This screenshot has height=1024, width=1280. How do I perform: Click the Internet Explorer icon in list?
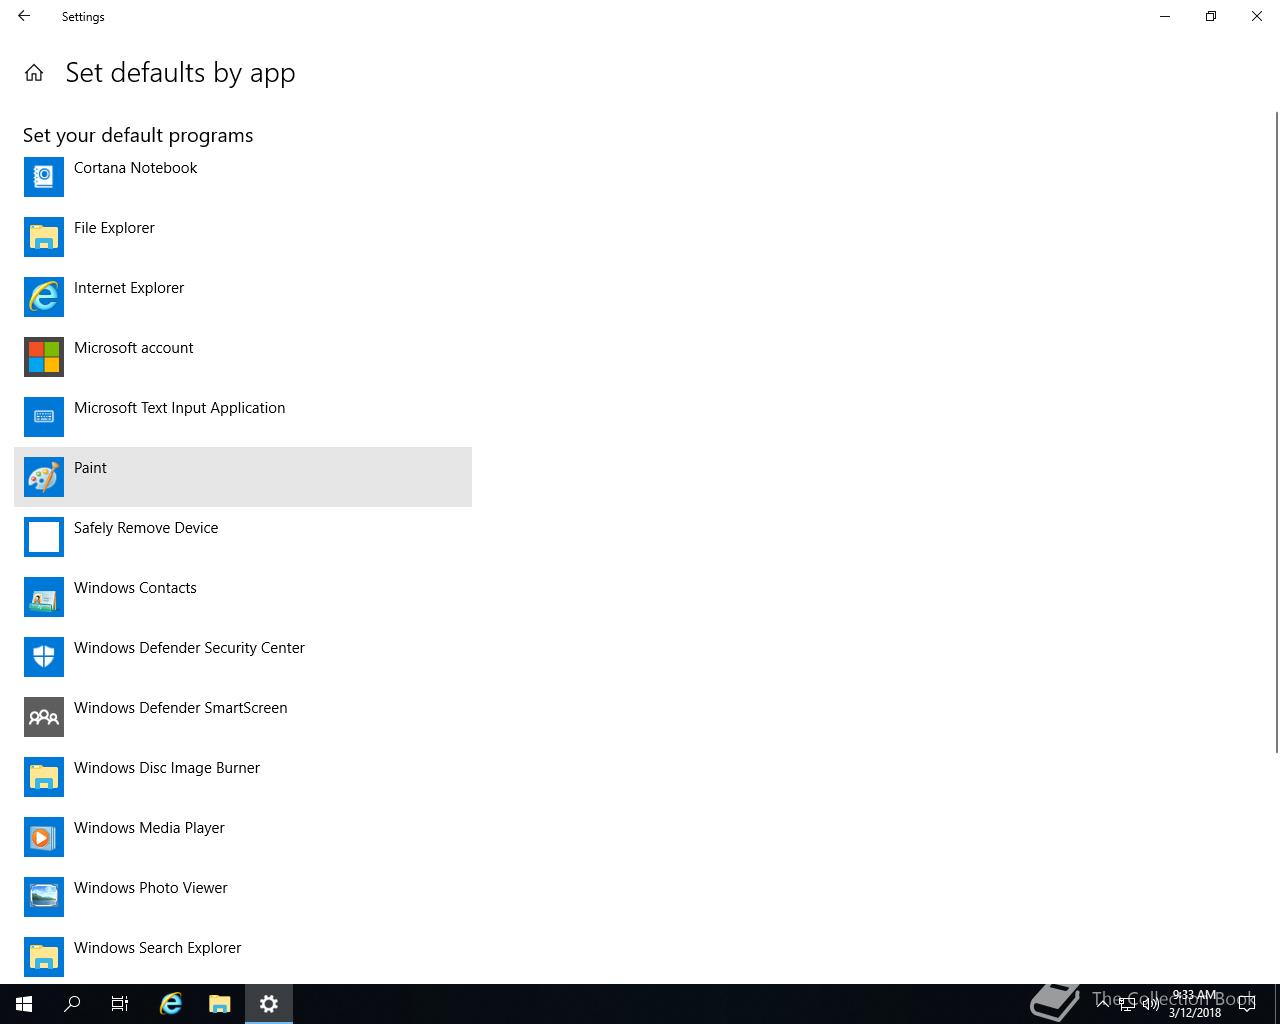click(x=44, y=297)
